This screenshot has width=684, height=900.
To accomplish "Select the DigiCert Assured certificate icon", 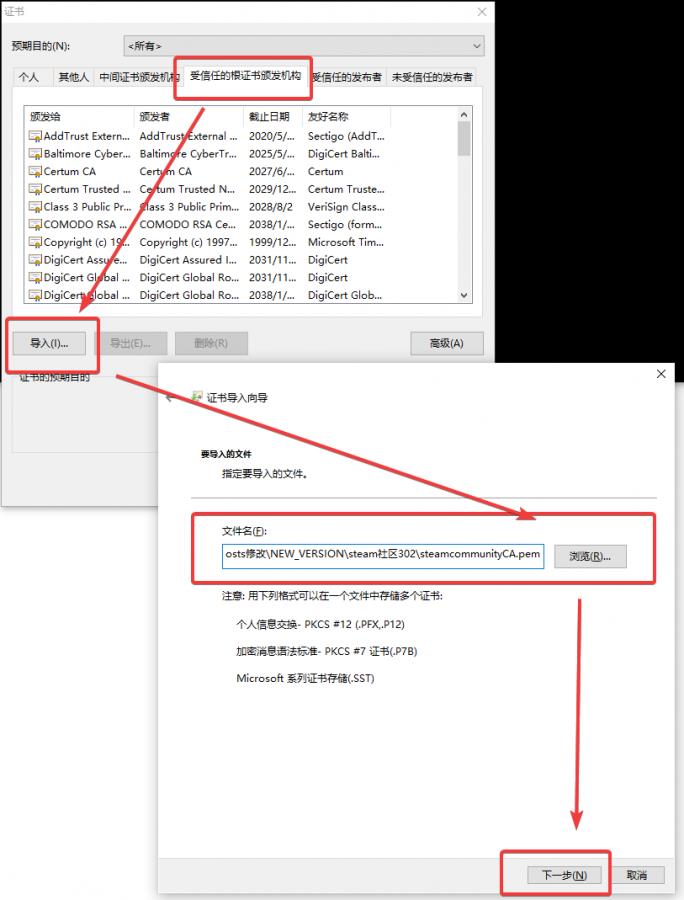I will pos(35,260).
